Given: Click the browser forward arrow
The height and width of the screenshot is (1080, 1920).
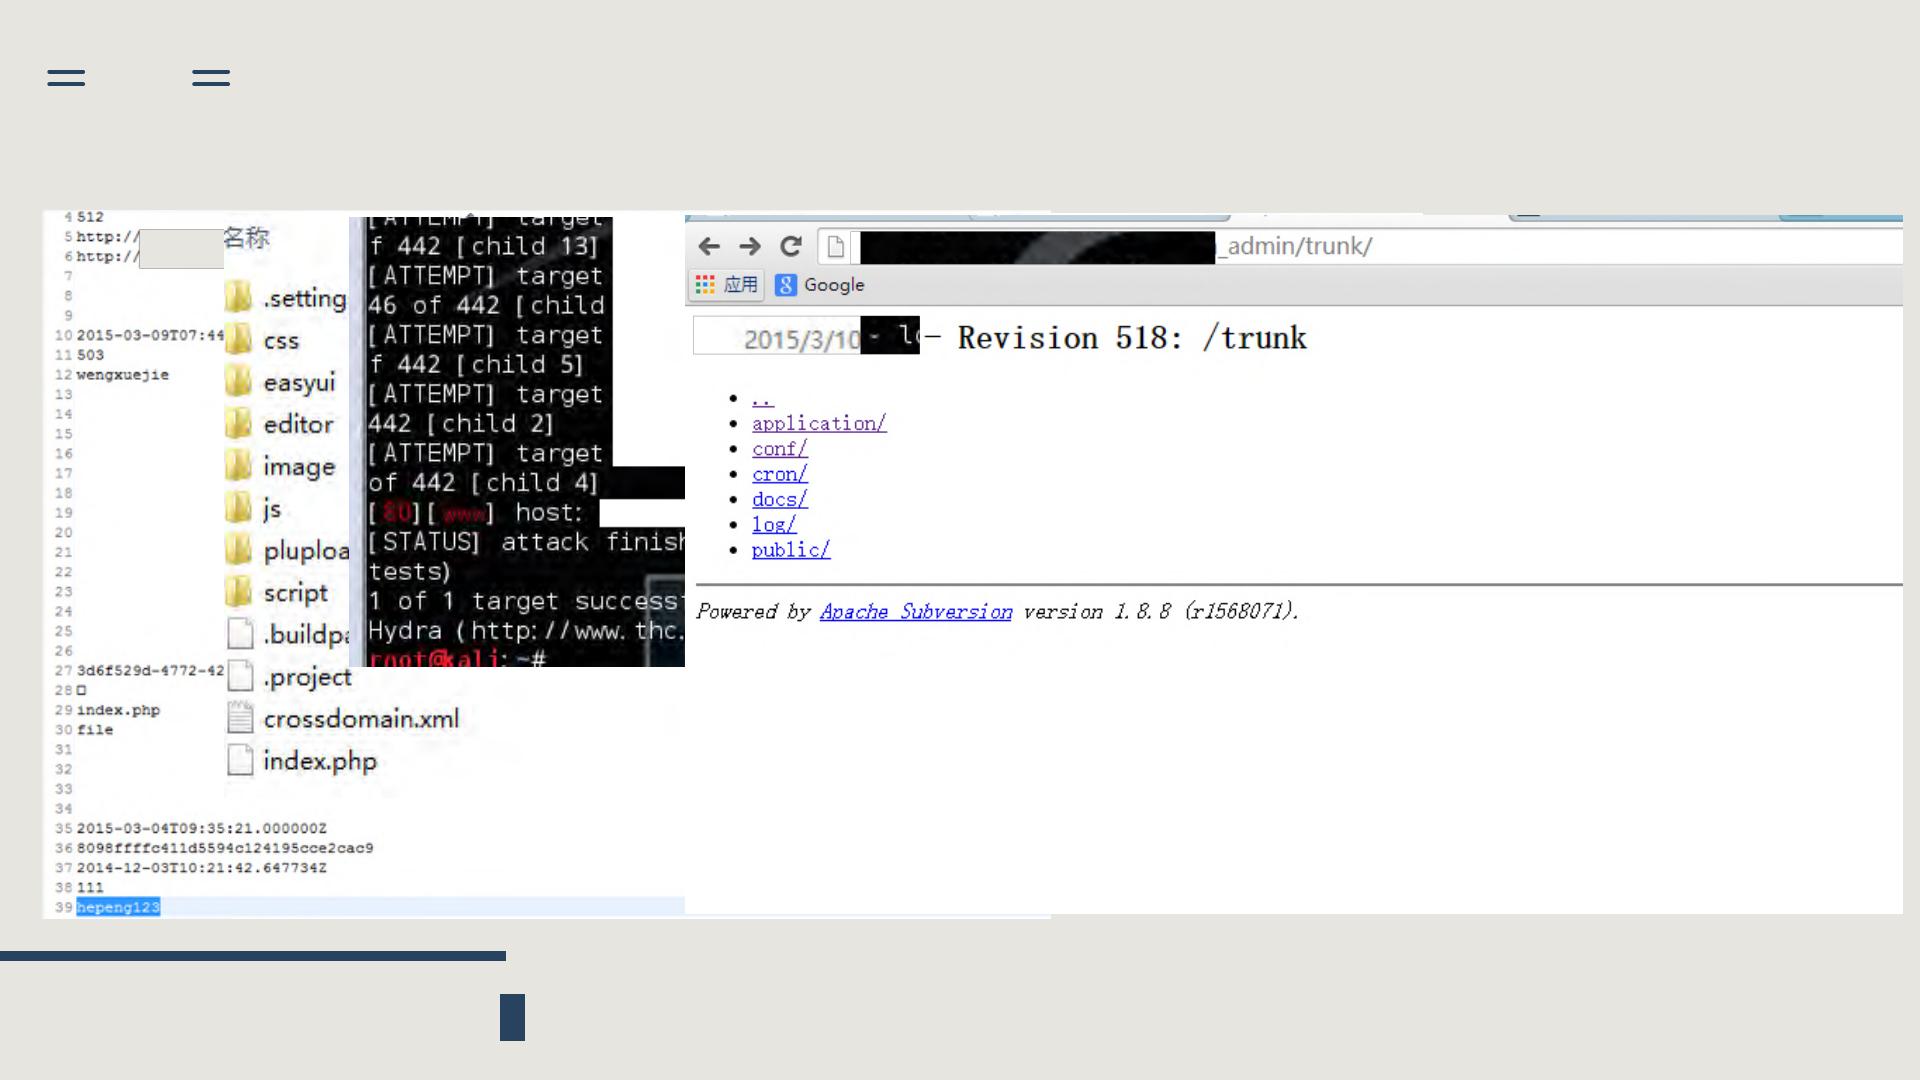Looking at the screenshot, I should click(750, 246).
